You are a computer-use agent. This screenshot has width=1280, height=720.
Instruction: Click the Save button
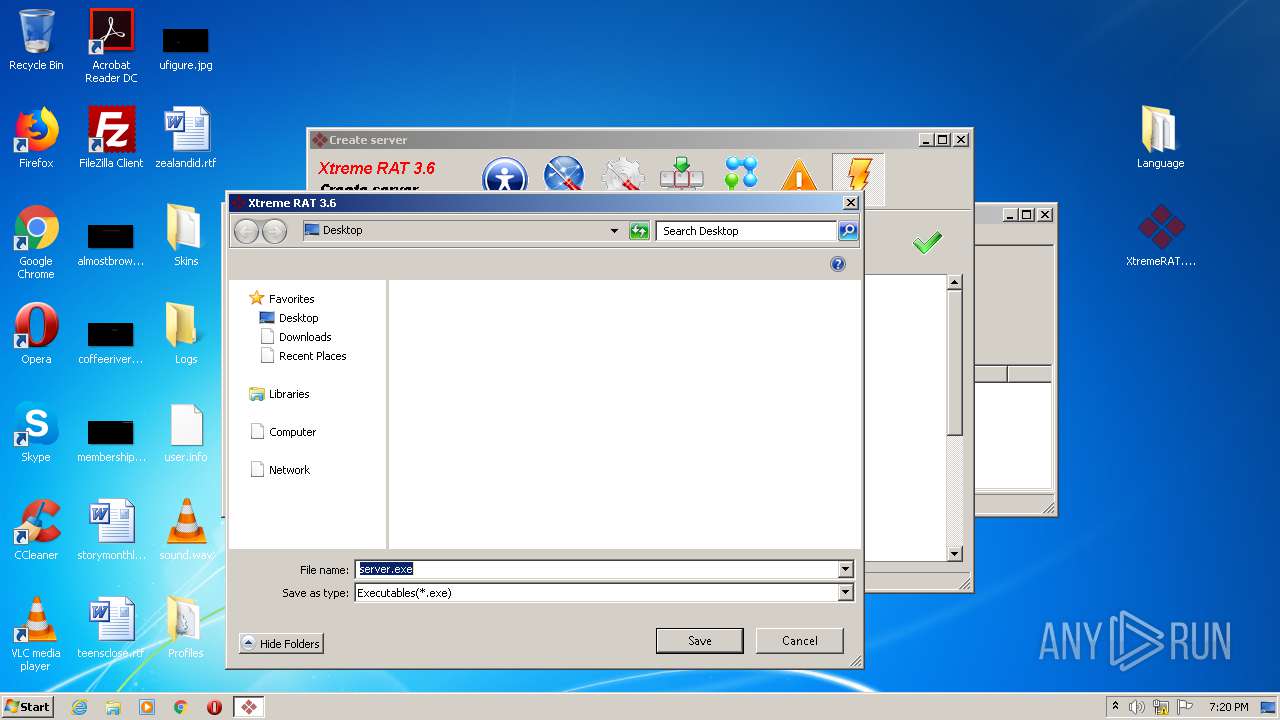[700, 641]
